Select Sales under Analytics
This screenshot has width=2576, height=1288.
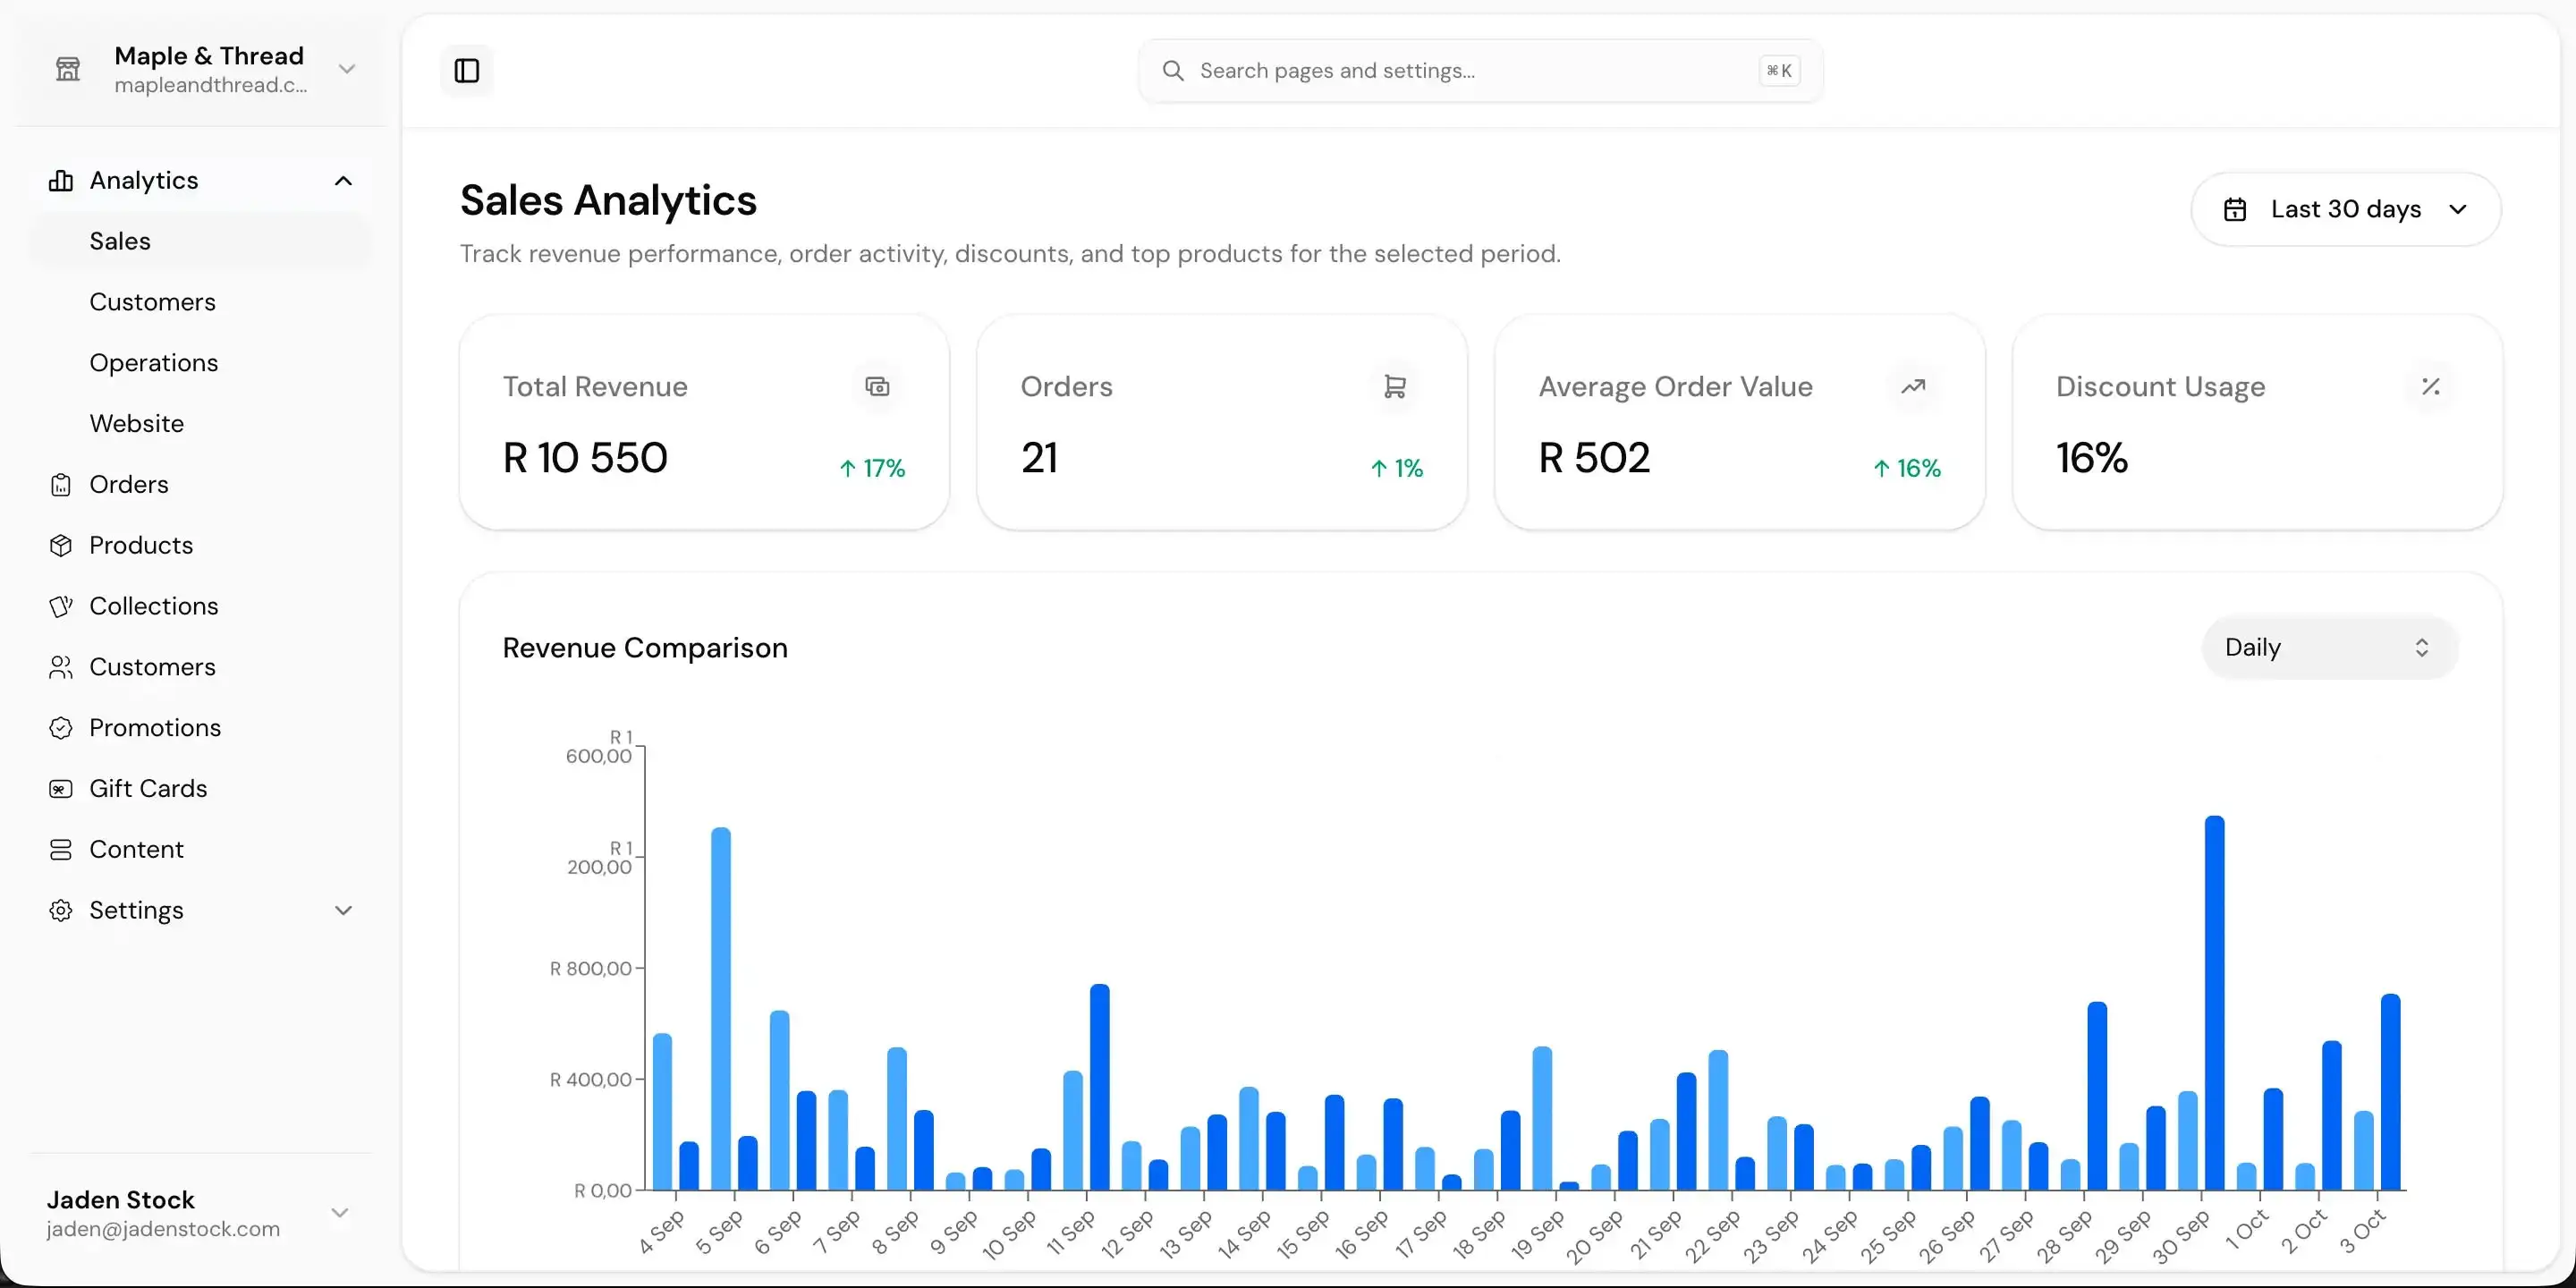(200, 242)
